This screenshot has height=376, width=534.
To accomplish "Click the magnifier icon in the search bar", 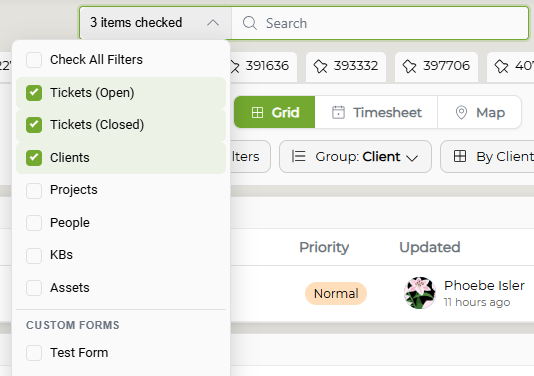I will (250, 23).
